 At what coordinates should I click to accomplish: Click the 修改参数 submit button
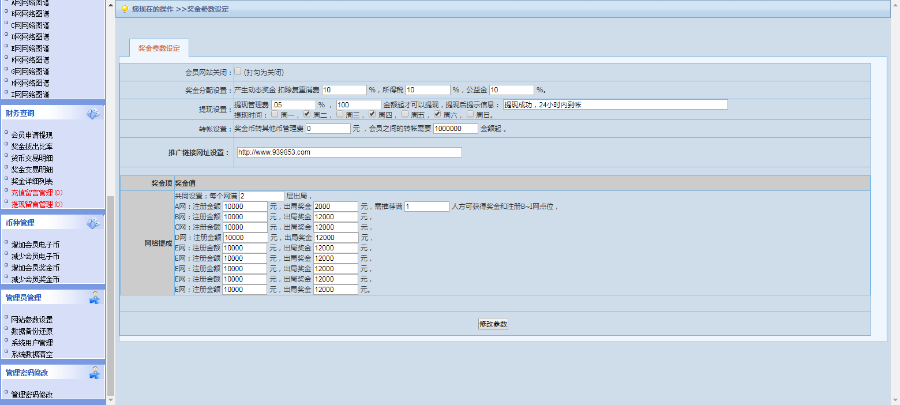tap(493, 324)
